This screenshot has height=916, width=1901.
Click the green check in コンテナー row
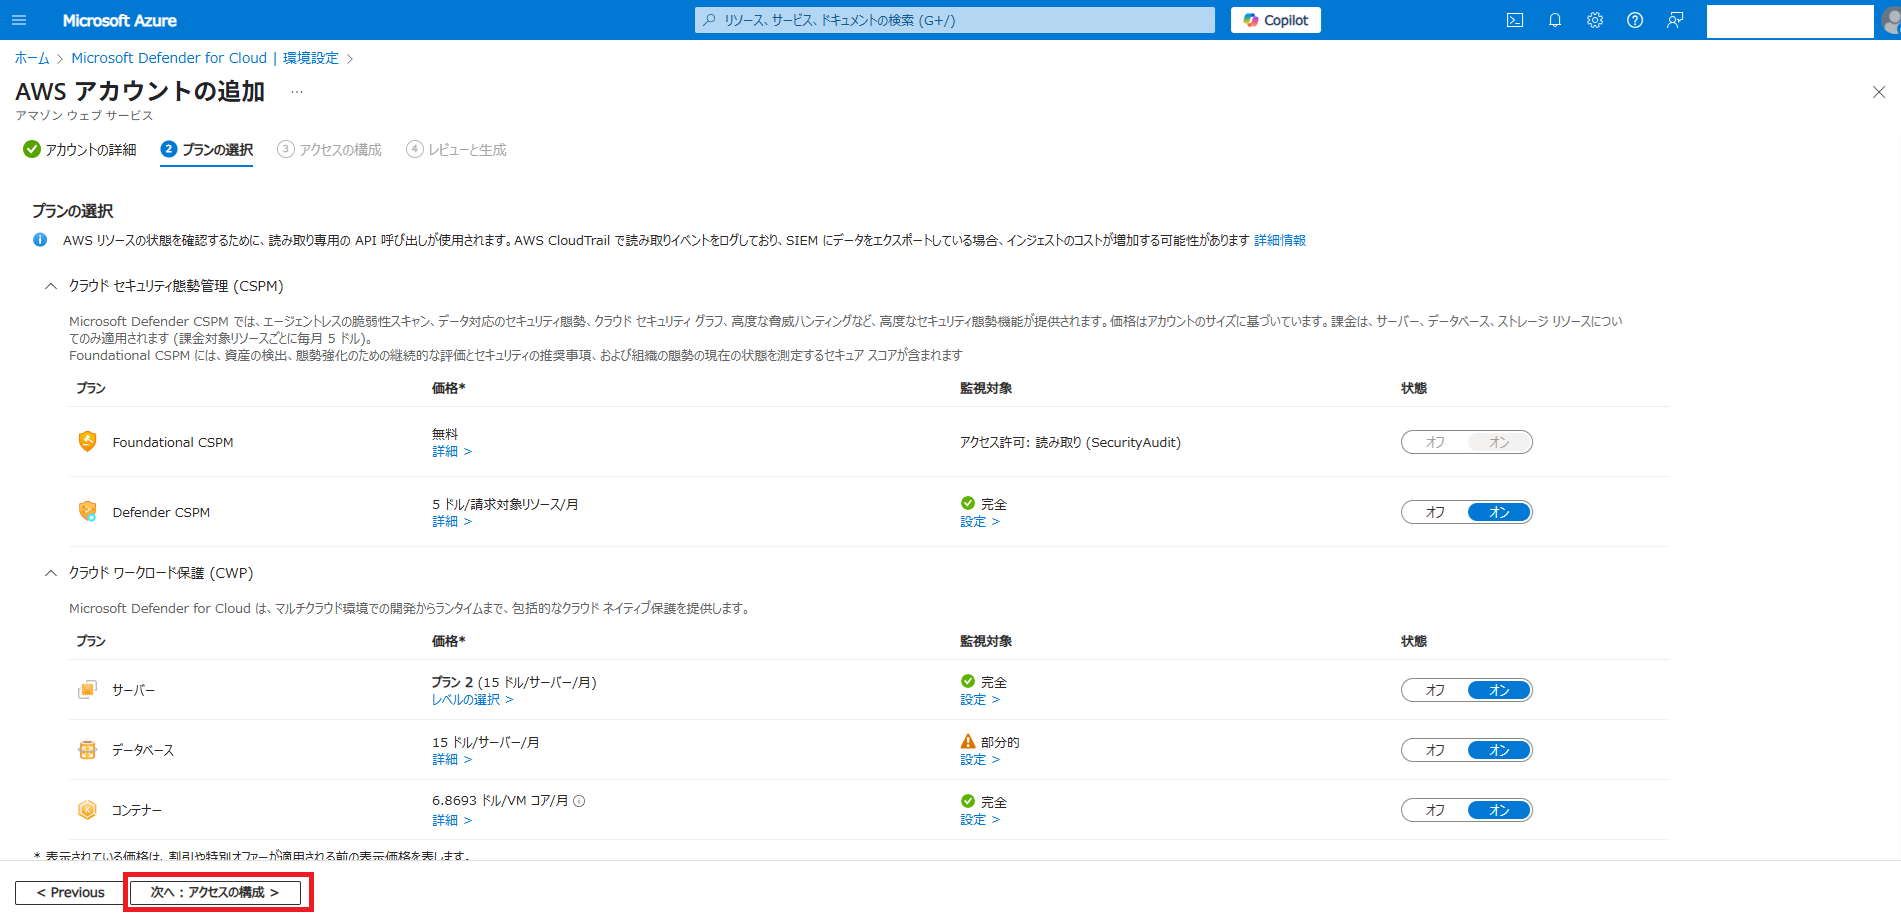coord(968,801)
